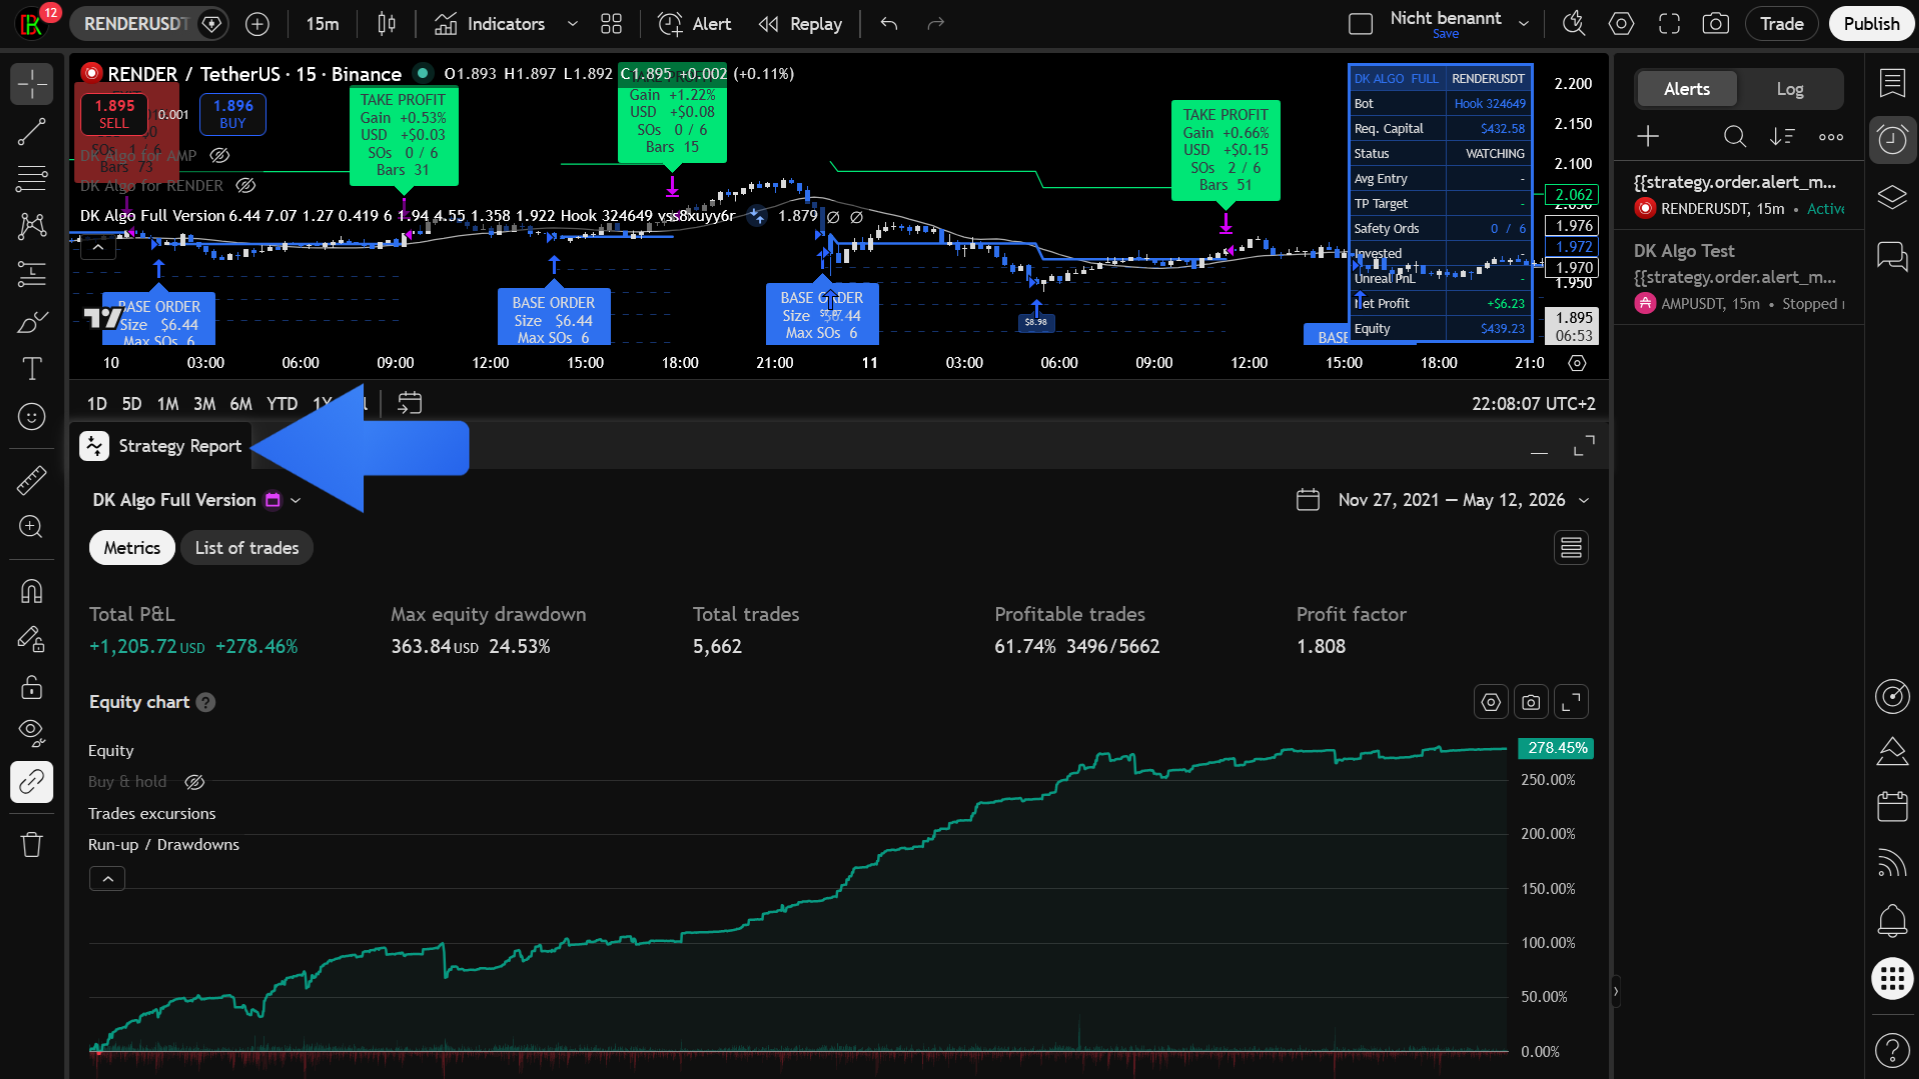Expand DK Algo Full Version strategy dropdown
The width and height of the screenshot is (1919, 1079).
pos(296,500)
